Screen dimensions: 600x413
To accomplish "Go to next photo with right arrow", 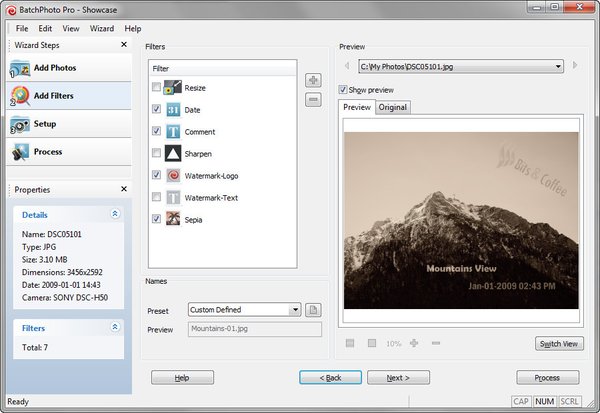I will pos(575,67).
